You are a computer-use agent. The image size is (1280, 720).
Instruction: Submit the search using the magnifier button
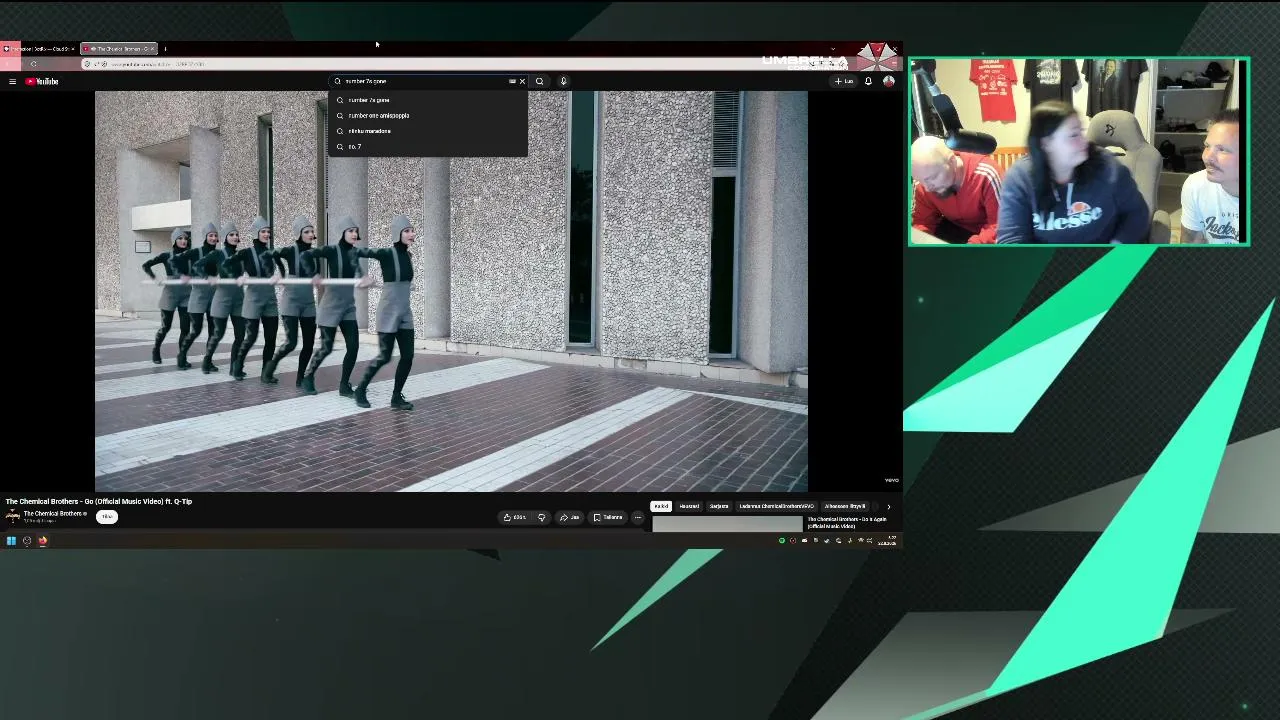coord(539,81)
